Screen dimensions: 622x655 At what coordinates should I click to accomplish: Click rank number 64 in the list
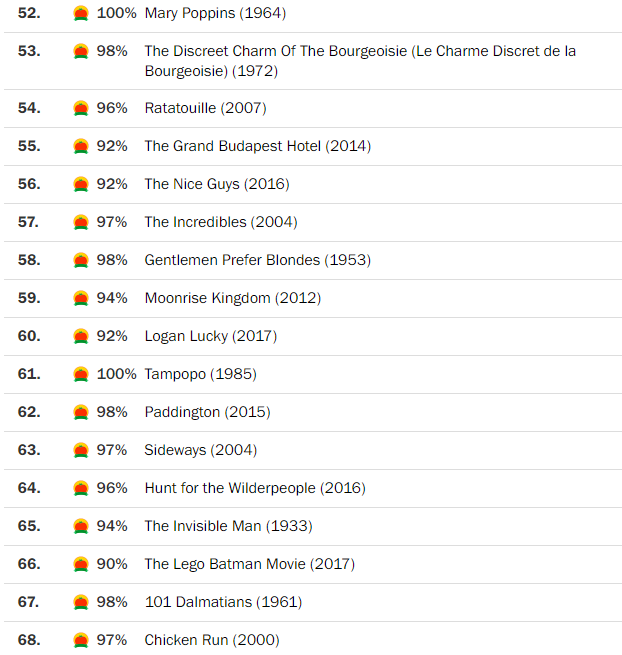point(29,488)
